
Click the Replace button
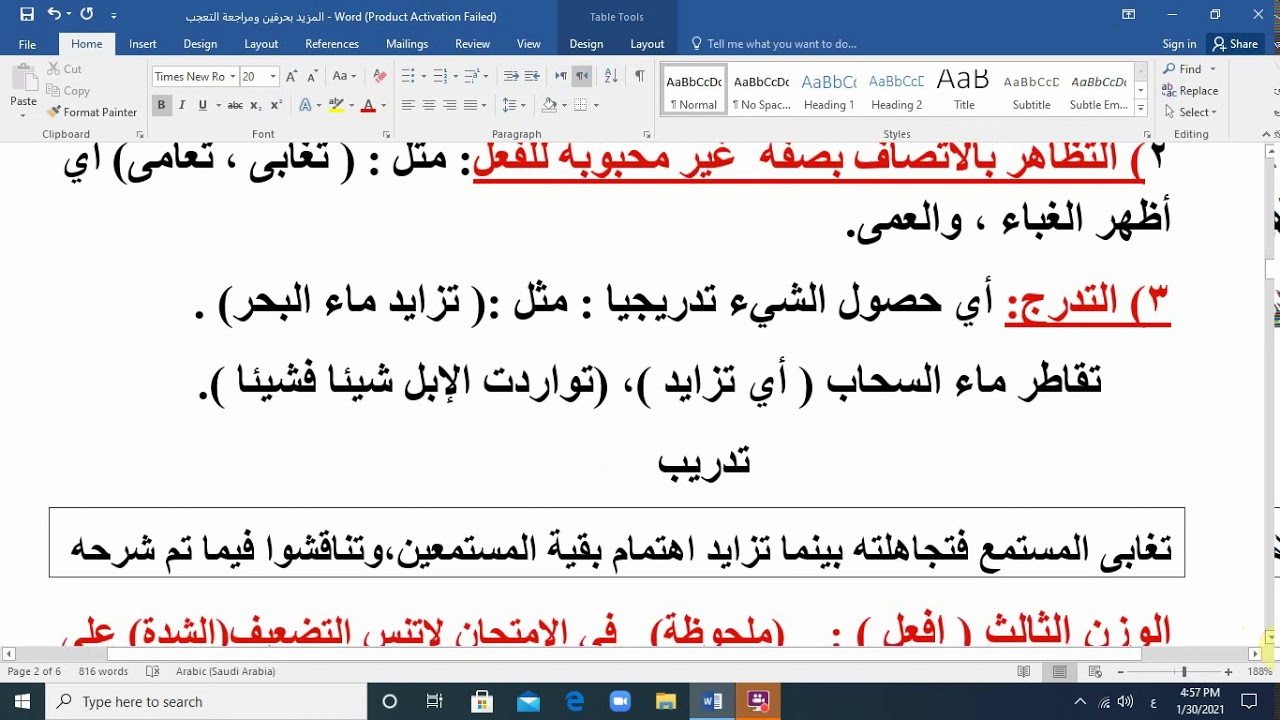pos(1190,91)
